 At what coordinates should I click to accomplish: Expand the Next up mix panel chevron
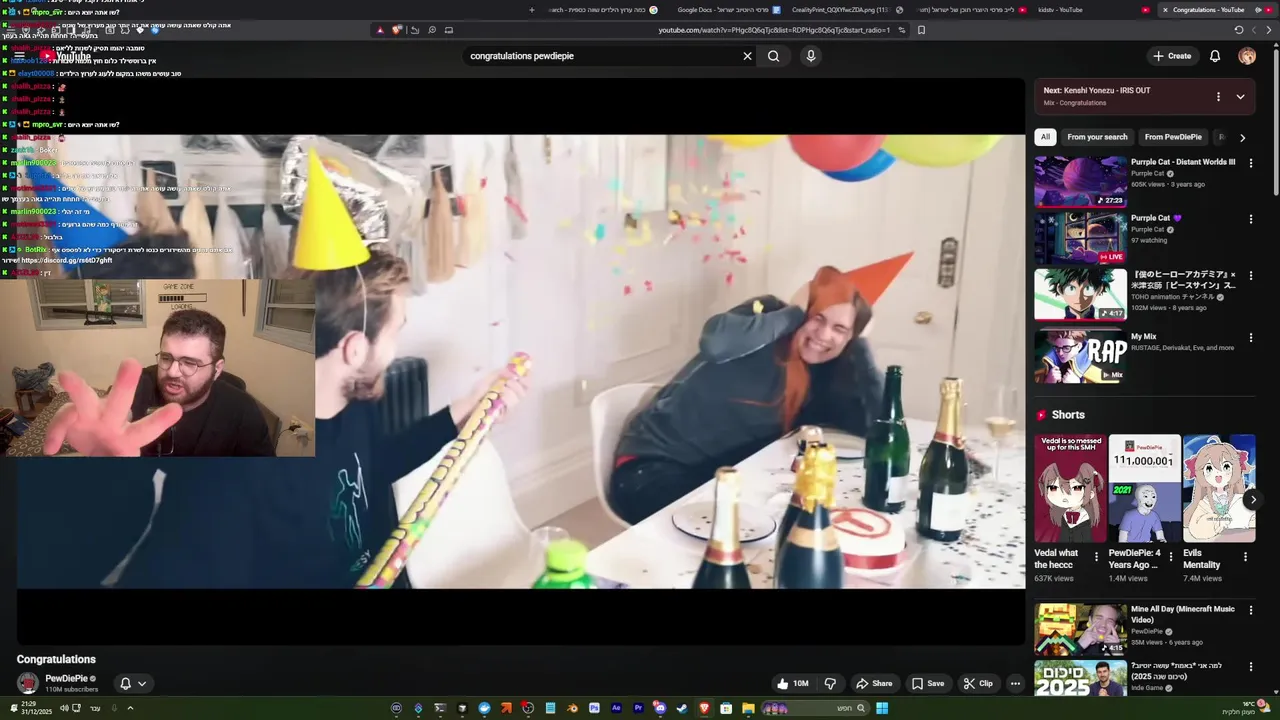(x=1241, y=97)
